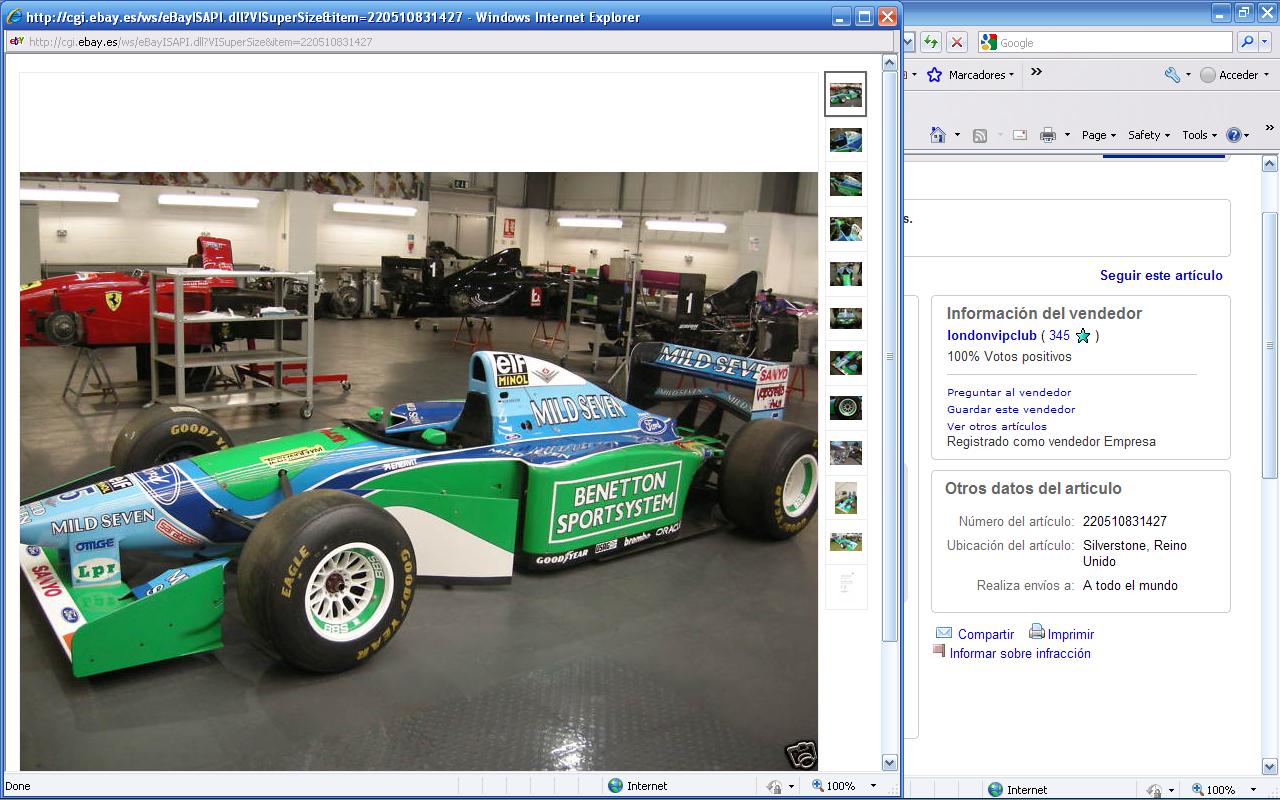Click the Compartir envelope icon
This screenshot has height=800, width=1280.
944,633
